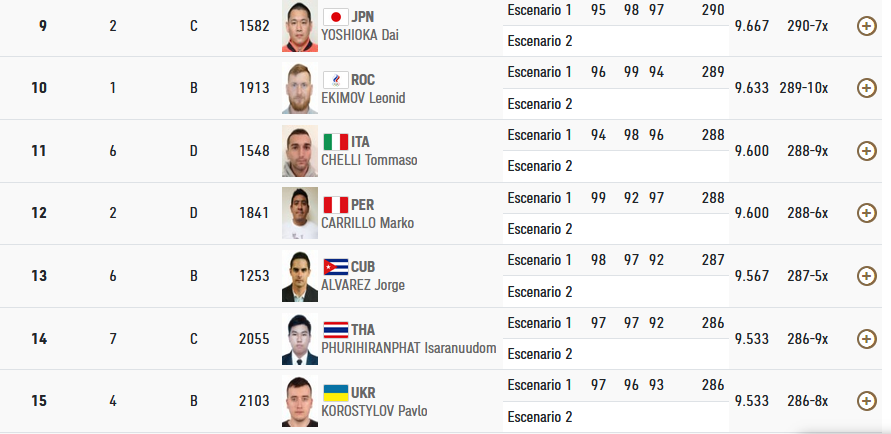The image size is (891, 434).
Task: Click the ROC flag icon
Action: [x=335, y=80]
